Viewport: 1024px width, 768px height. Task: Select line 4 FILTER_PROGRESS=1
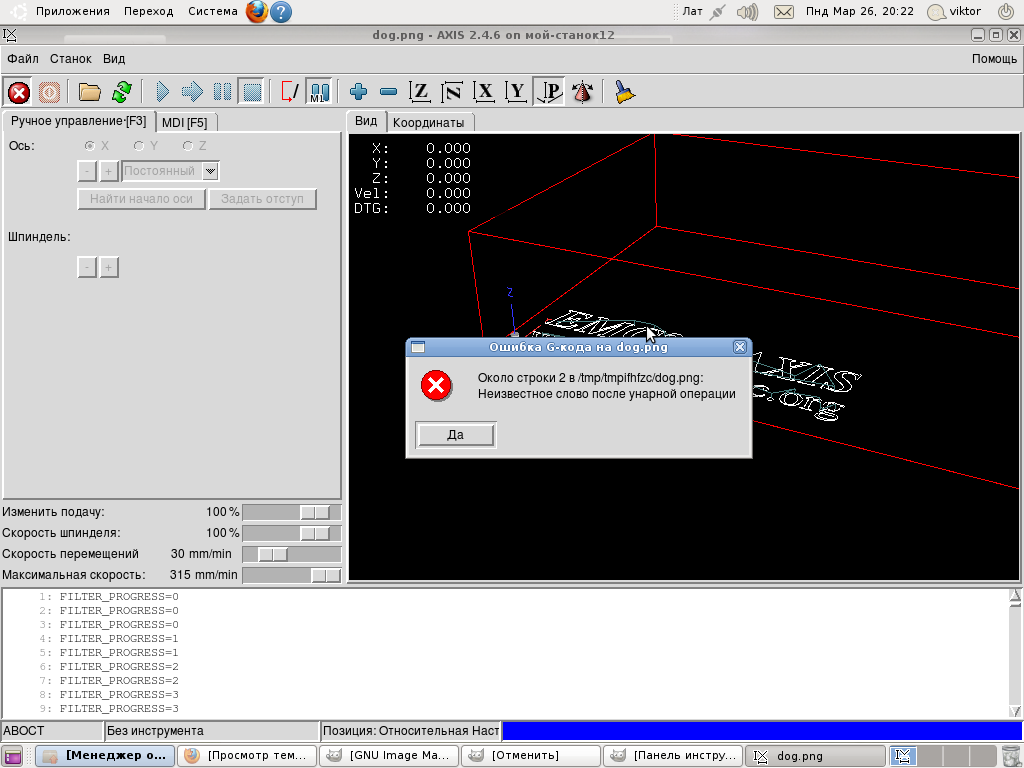[x=119, y=639]
